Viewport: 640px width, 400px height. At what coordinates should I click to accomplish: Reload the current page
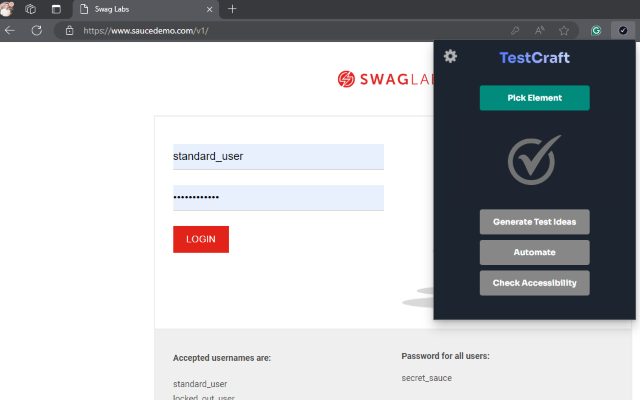coord(37,31)
